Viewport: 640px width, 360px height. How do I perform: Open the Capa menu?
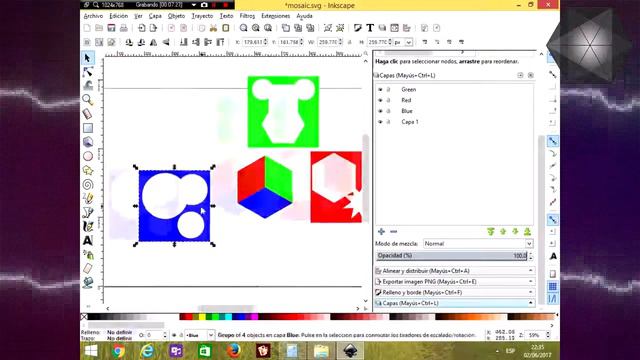click(155, 16)
